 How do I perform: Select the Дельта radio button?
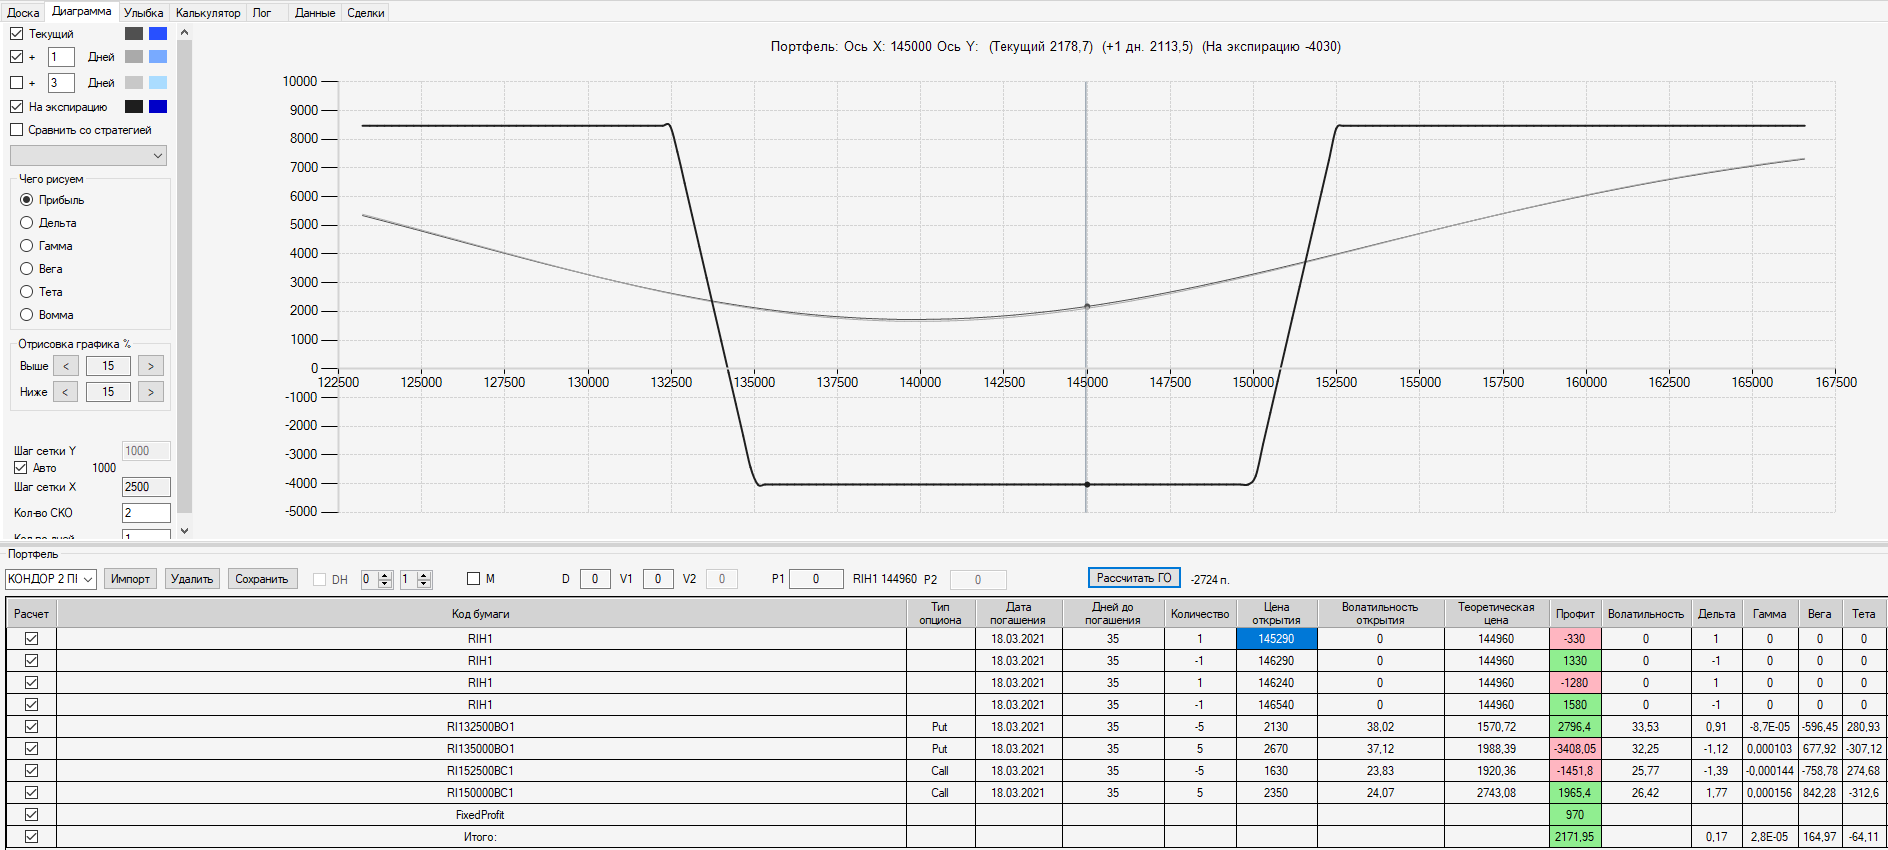[x=27, y=223]
